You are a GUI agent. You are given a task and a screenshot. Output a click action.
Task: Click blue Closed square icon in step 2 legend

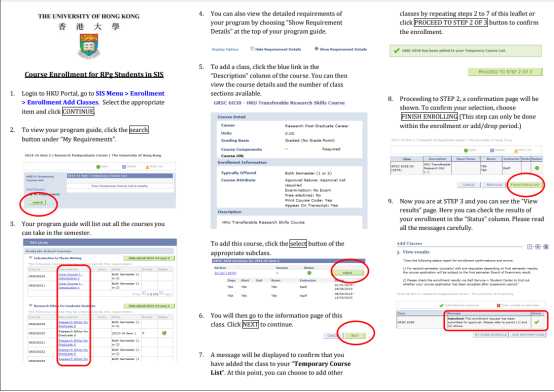[124, 166]
